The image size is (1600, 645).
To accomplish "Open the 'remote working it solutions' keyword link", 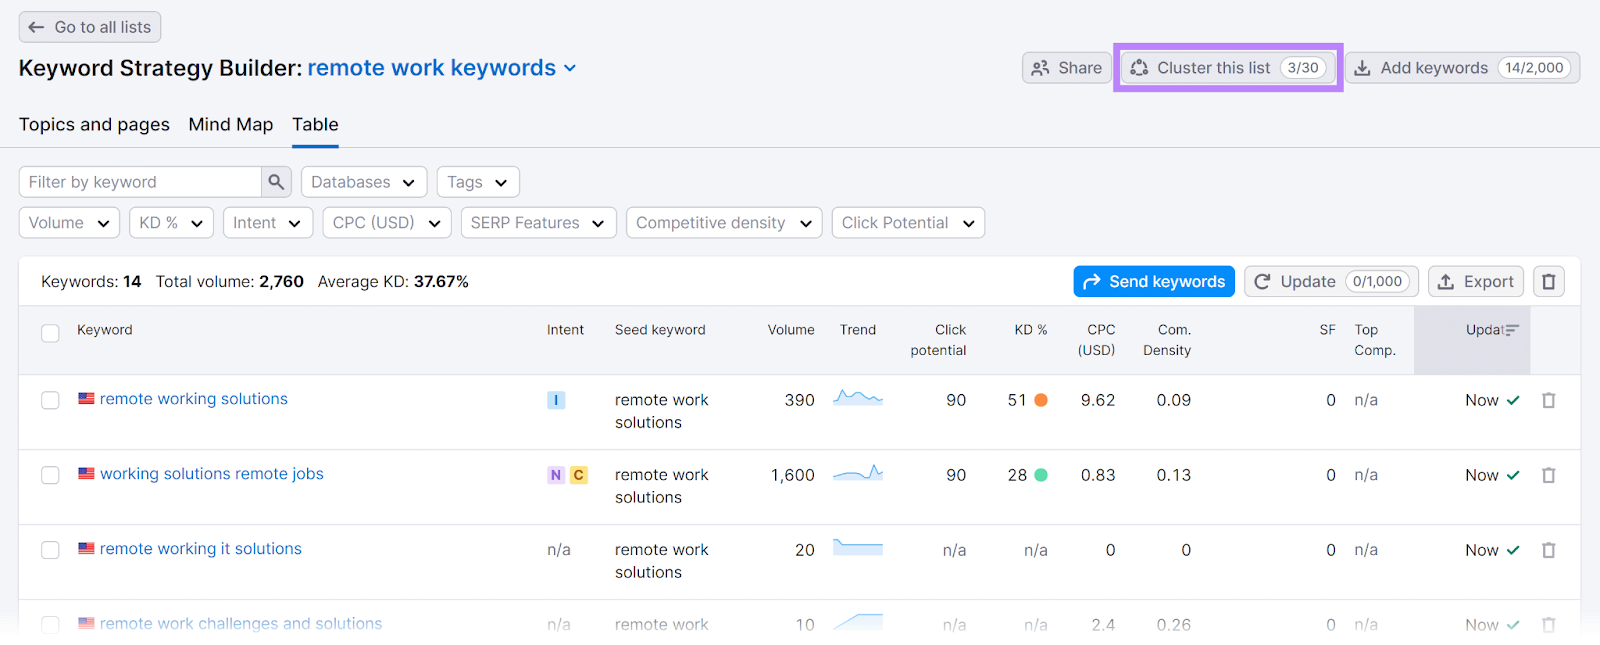I will 201,549.
